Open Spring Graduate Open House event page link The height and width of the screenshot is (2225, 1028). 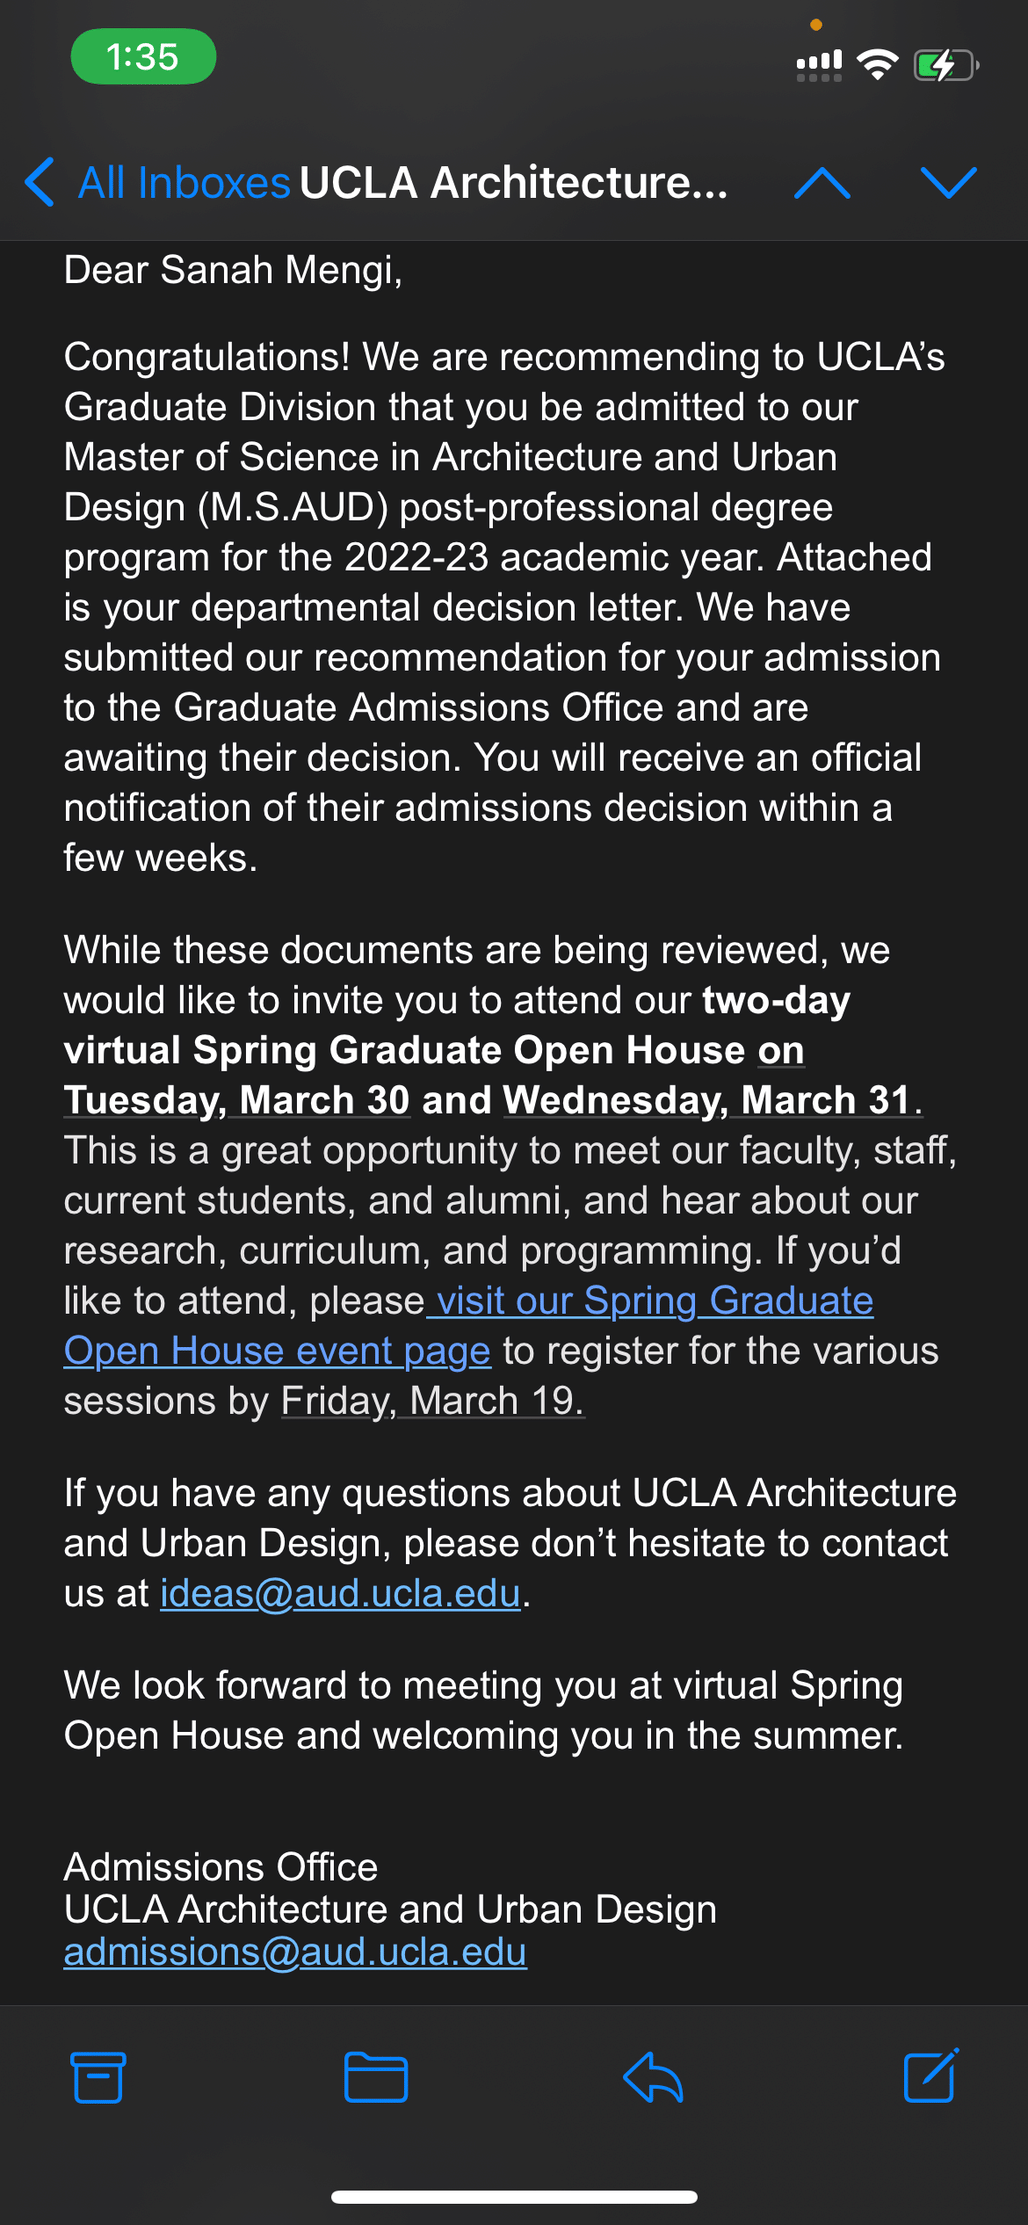coord(469,1326)
